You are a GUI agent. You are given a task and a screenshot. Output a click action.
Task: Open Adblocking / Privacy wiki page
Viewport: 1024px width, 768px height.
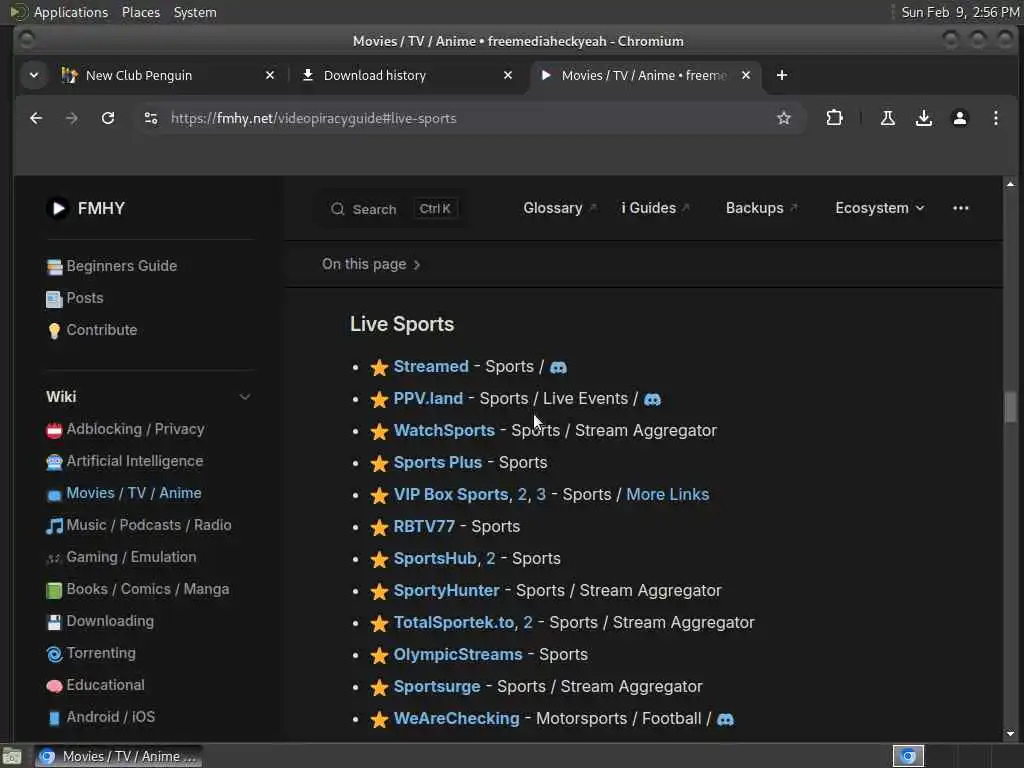[126, 429]
